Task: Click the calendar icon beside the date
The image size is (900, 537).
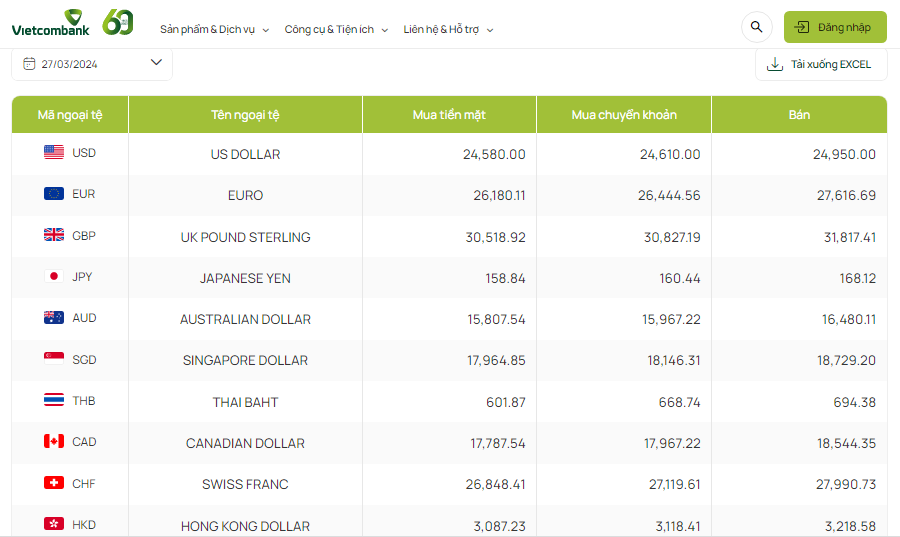Action: 29,63
